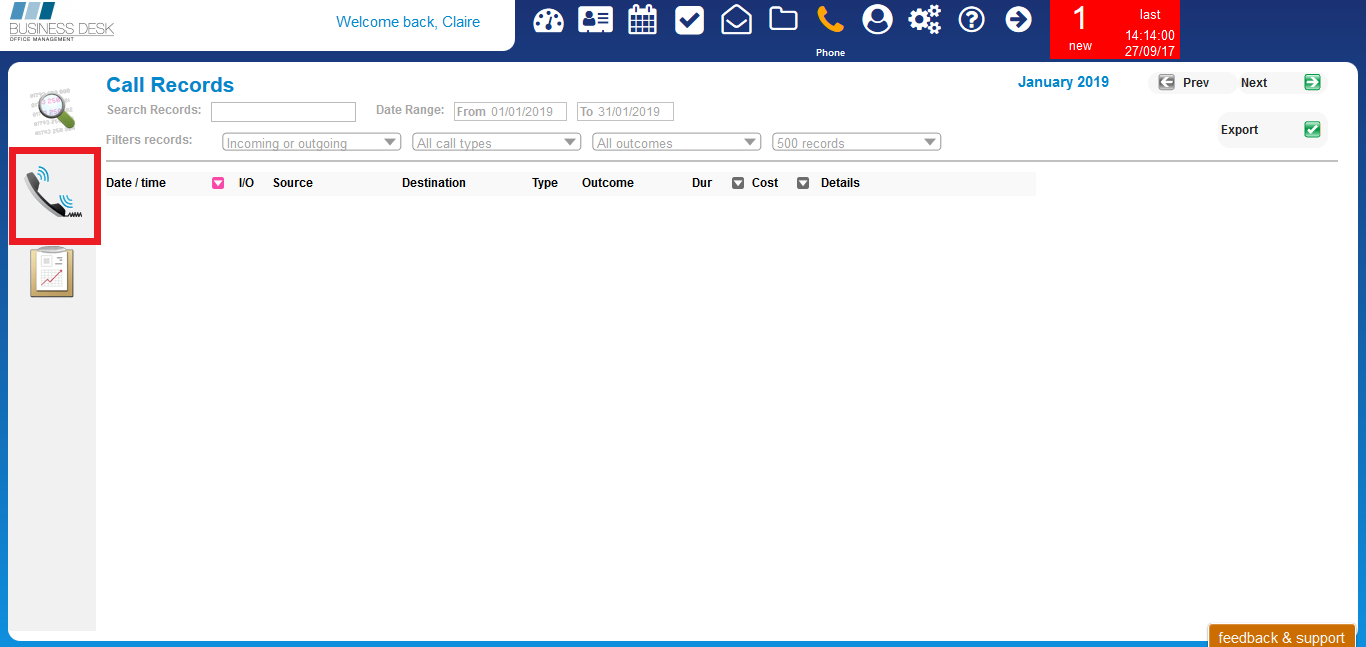Open the help question mark icon
1366x647 pixels.
pyautogui.click(x=971, y=19)
